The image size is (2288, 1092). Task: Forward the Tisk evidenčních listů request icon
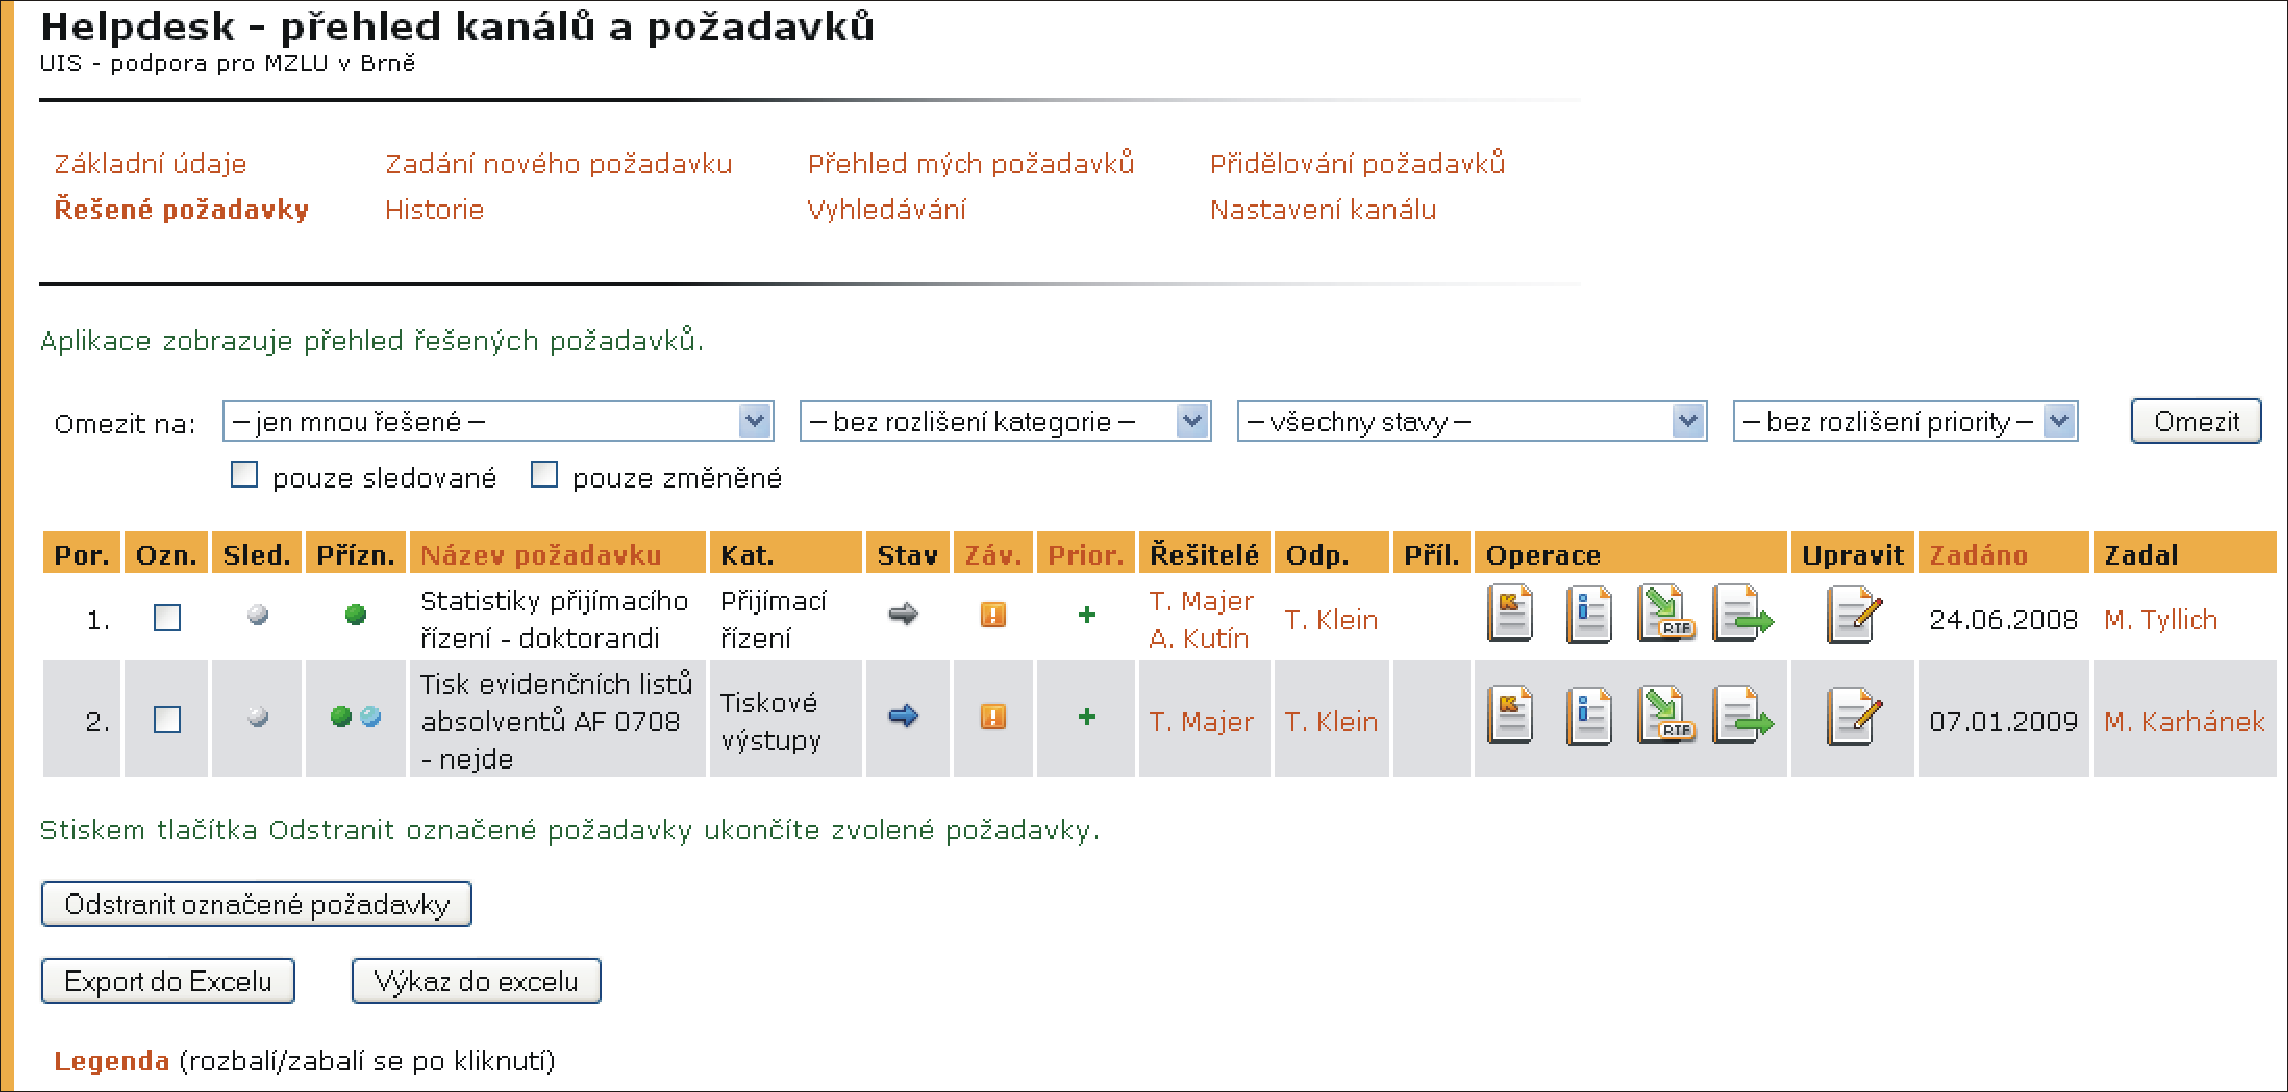(x=1743, y=715)
